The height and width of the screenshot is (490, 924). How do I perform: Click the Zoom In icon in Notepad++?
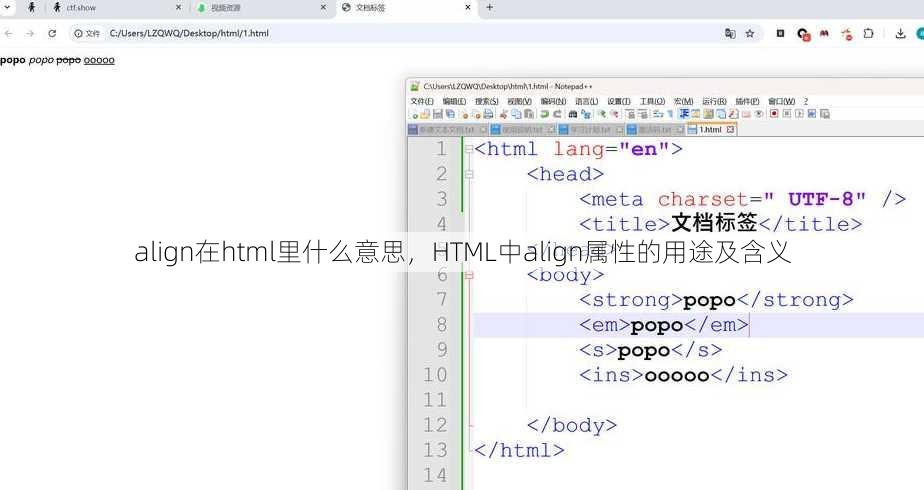pyautogui.click(x=602, y=114)
